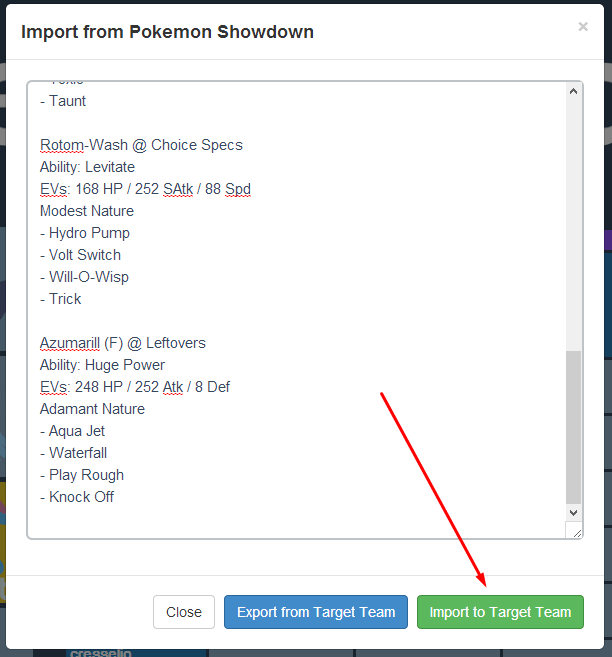Viewport: 612px width, 657px height.
Task: Place cursor on the Play Rough move
Action: coord(86,475)
